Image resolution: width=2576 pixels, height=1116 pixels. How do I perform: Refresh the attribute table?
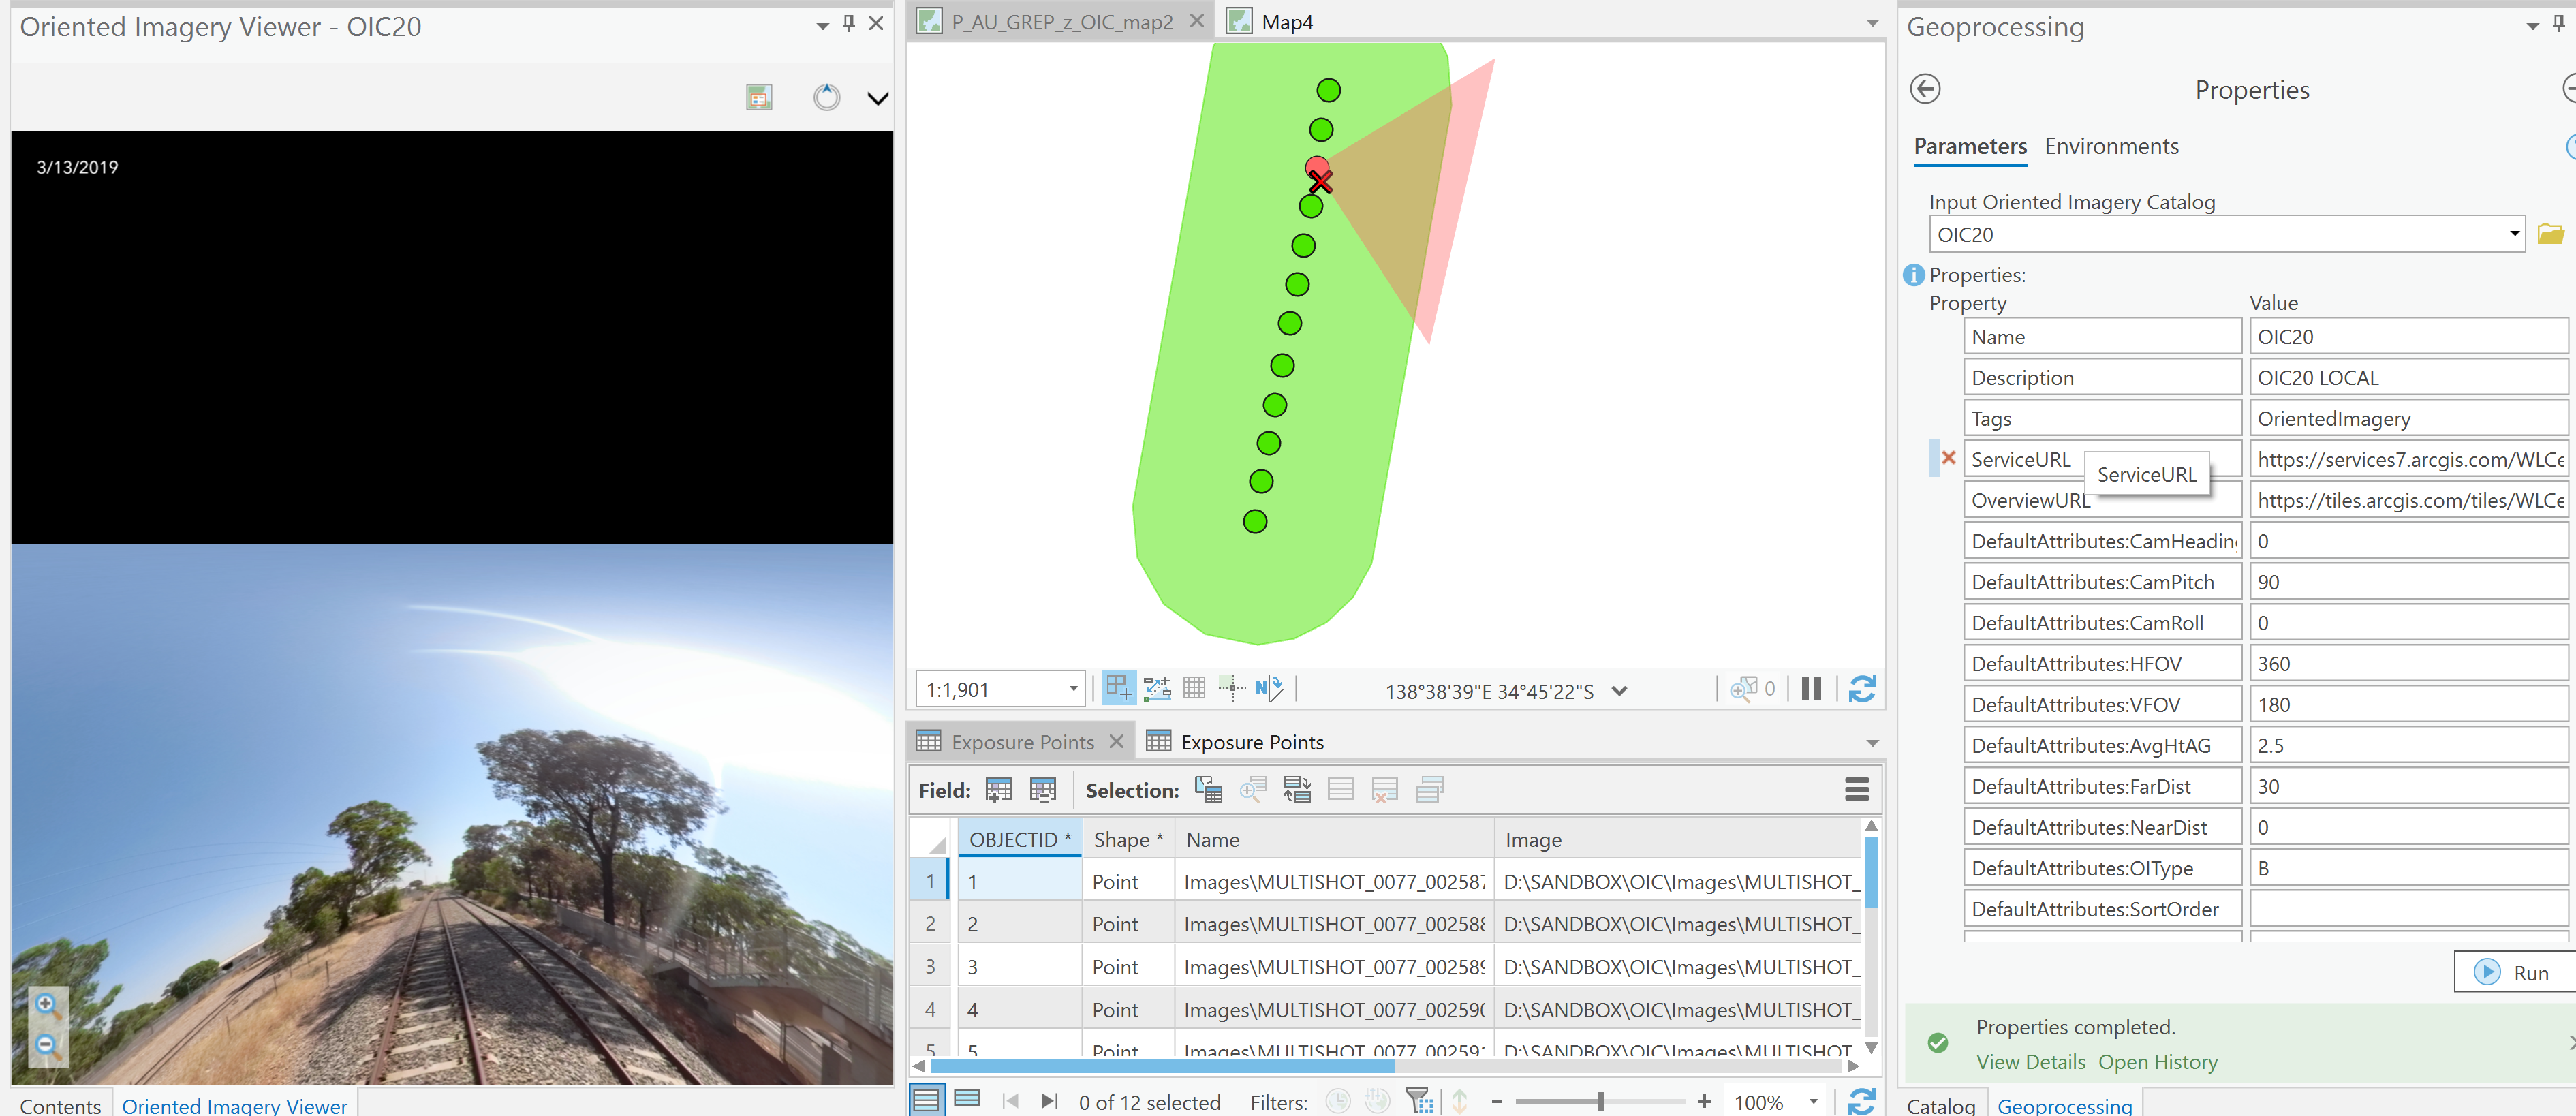tap(1861, 1102)
